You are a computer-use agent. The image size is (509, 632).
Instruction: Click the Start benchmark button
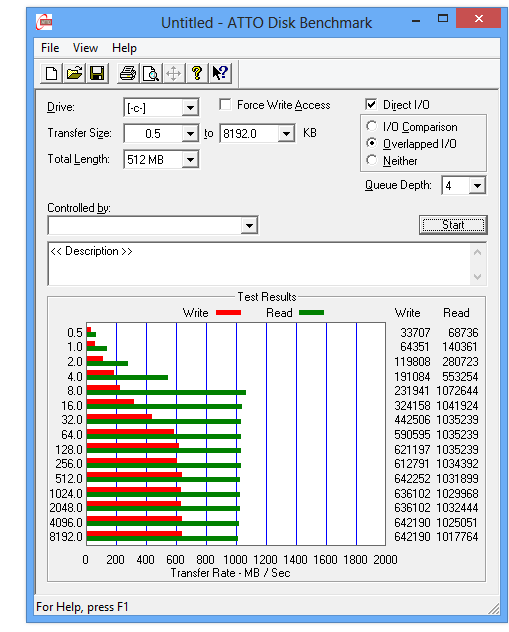tap(453, 225)
